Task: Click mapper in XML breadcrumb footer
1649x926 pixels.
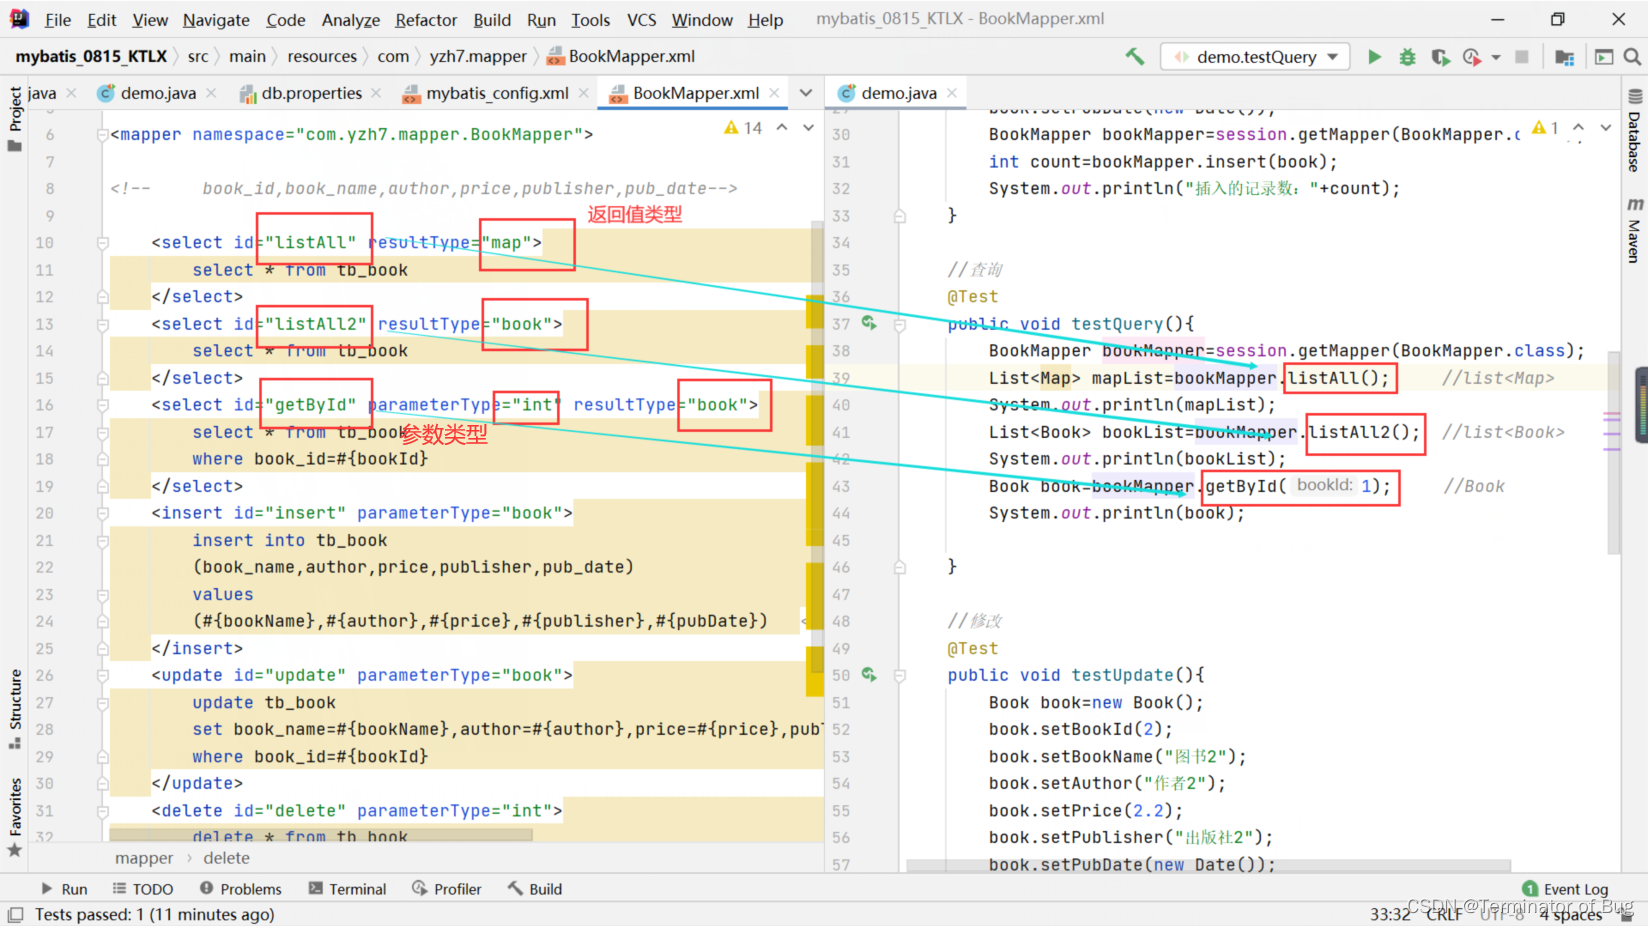Action: point(144,858)
